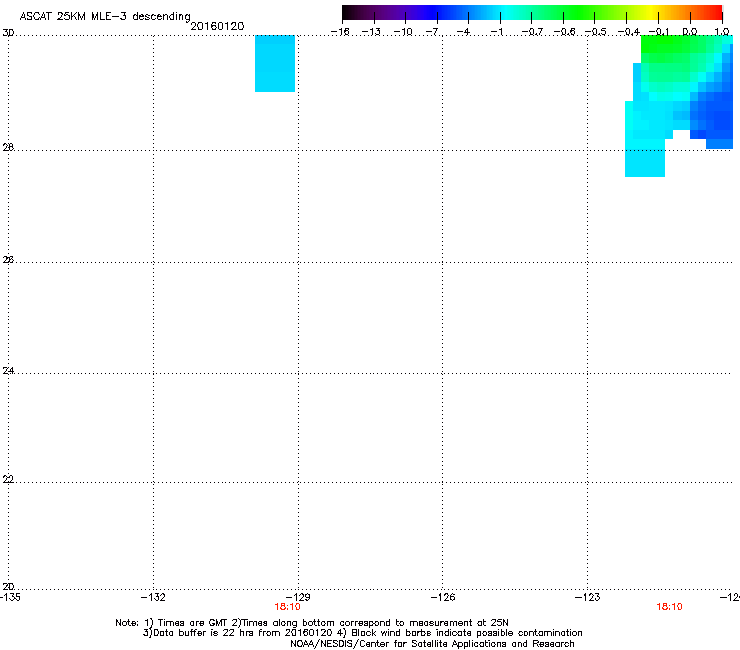Click the colorbar label -0.7
The height and width of the screenshot is (650, 740).
point(532,32)
